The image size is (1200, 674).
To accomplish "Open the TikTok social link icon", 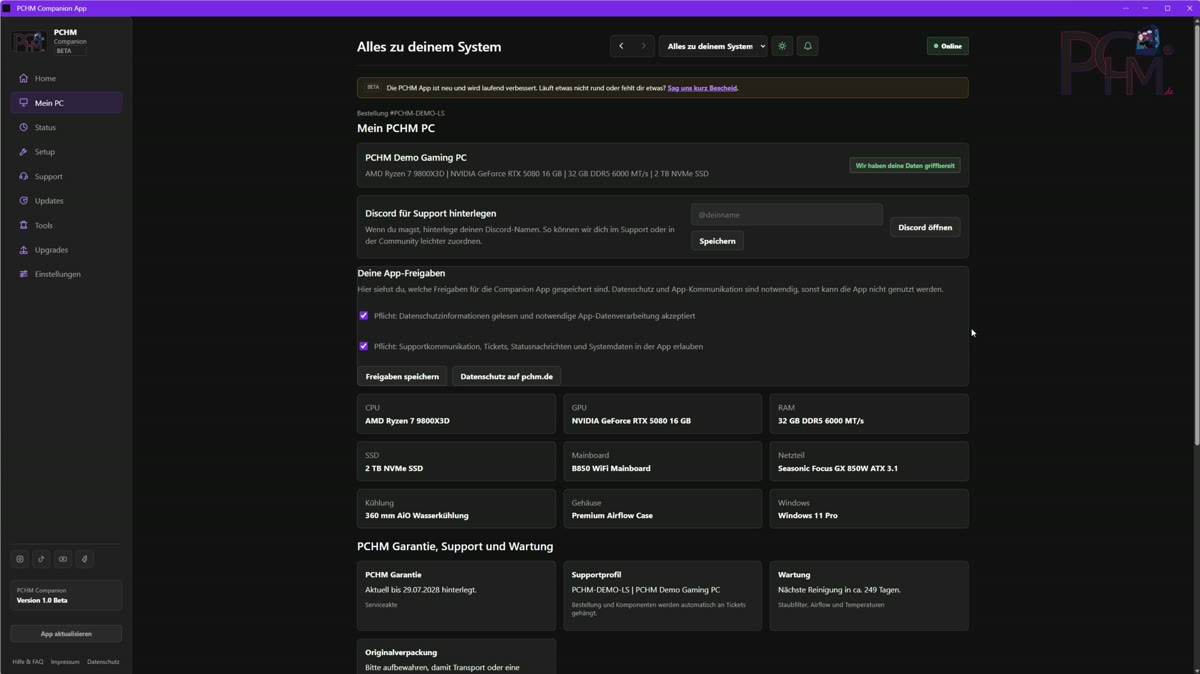I will (41, 559).
